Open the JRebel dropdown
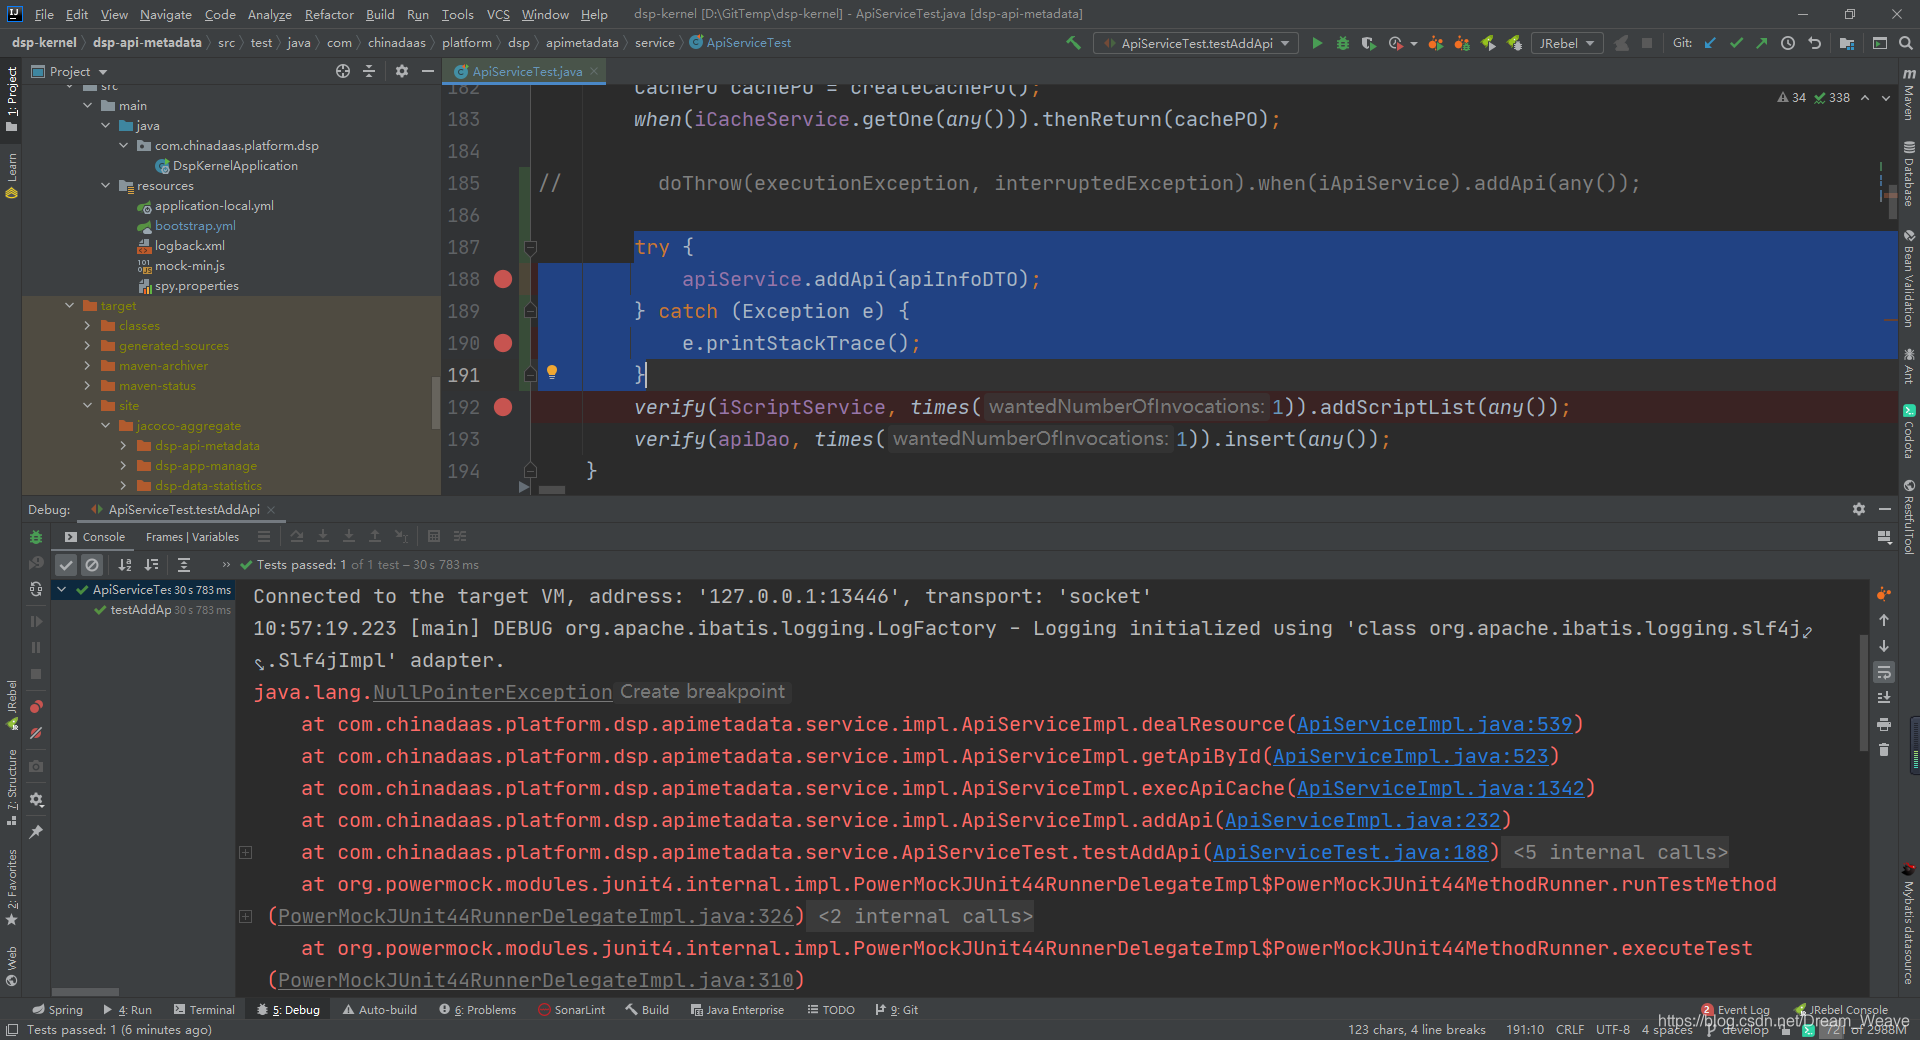 click(x=1566, y=43)
